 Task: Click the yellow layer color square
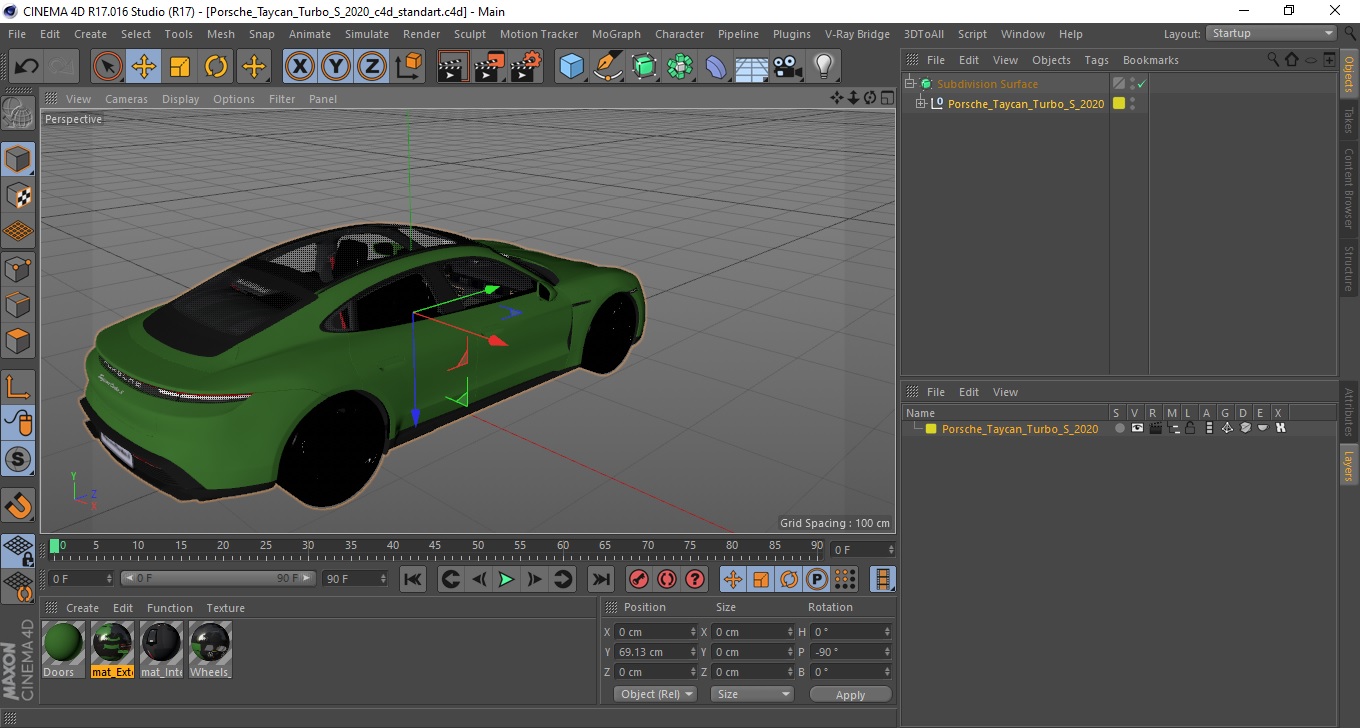point(931,429)
